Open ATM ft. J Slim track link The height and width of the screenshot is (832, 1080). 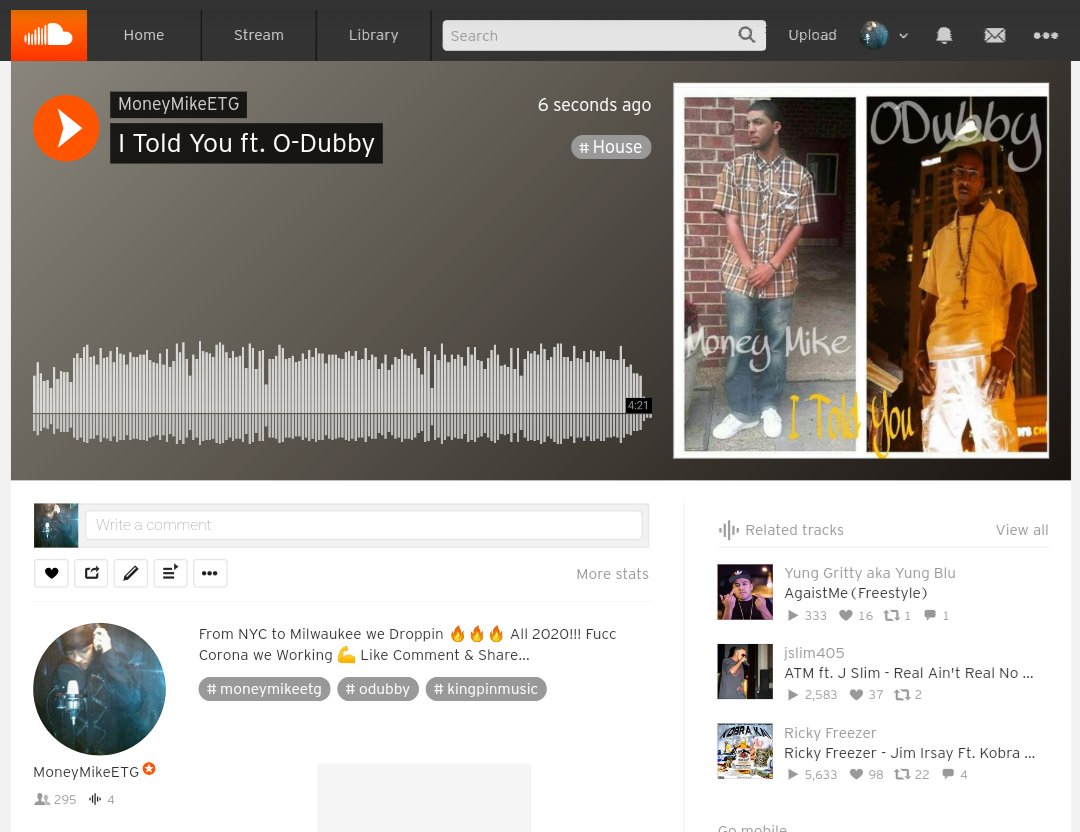point(908,673)
